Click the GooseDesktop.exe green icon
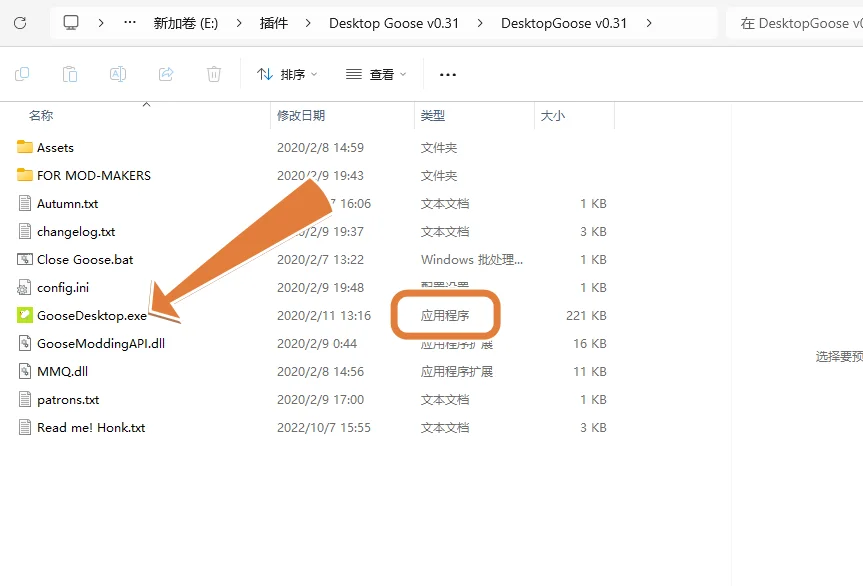Viewport: 863px width, 586px height. coord(25,315)
